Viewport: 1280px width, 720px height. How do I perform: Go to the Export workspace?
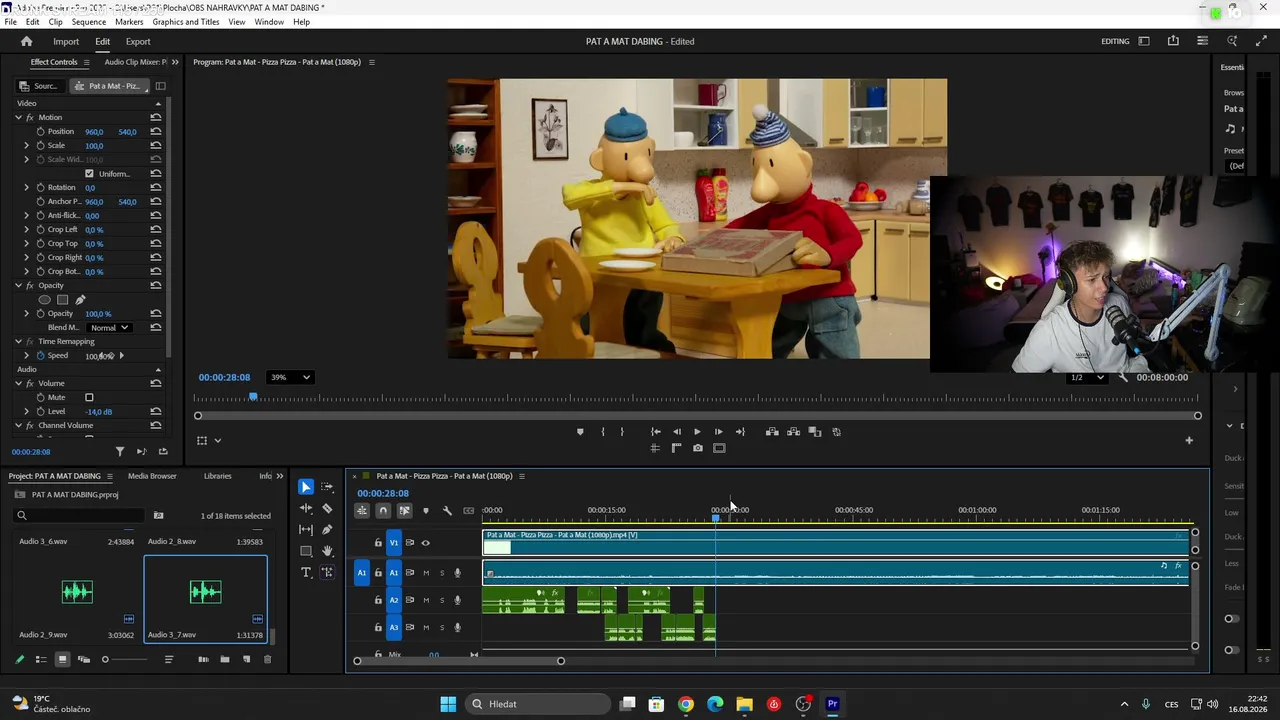[x=138, y=42]
